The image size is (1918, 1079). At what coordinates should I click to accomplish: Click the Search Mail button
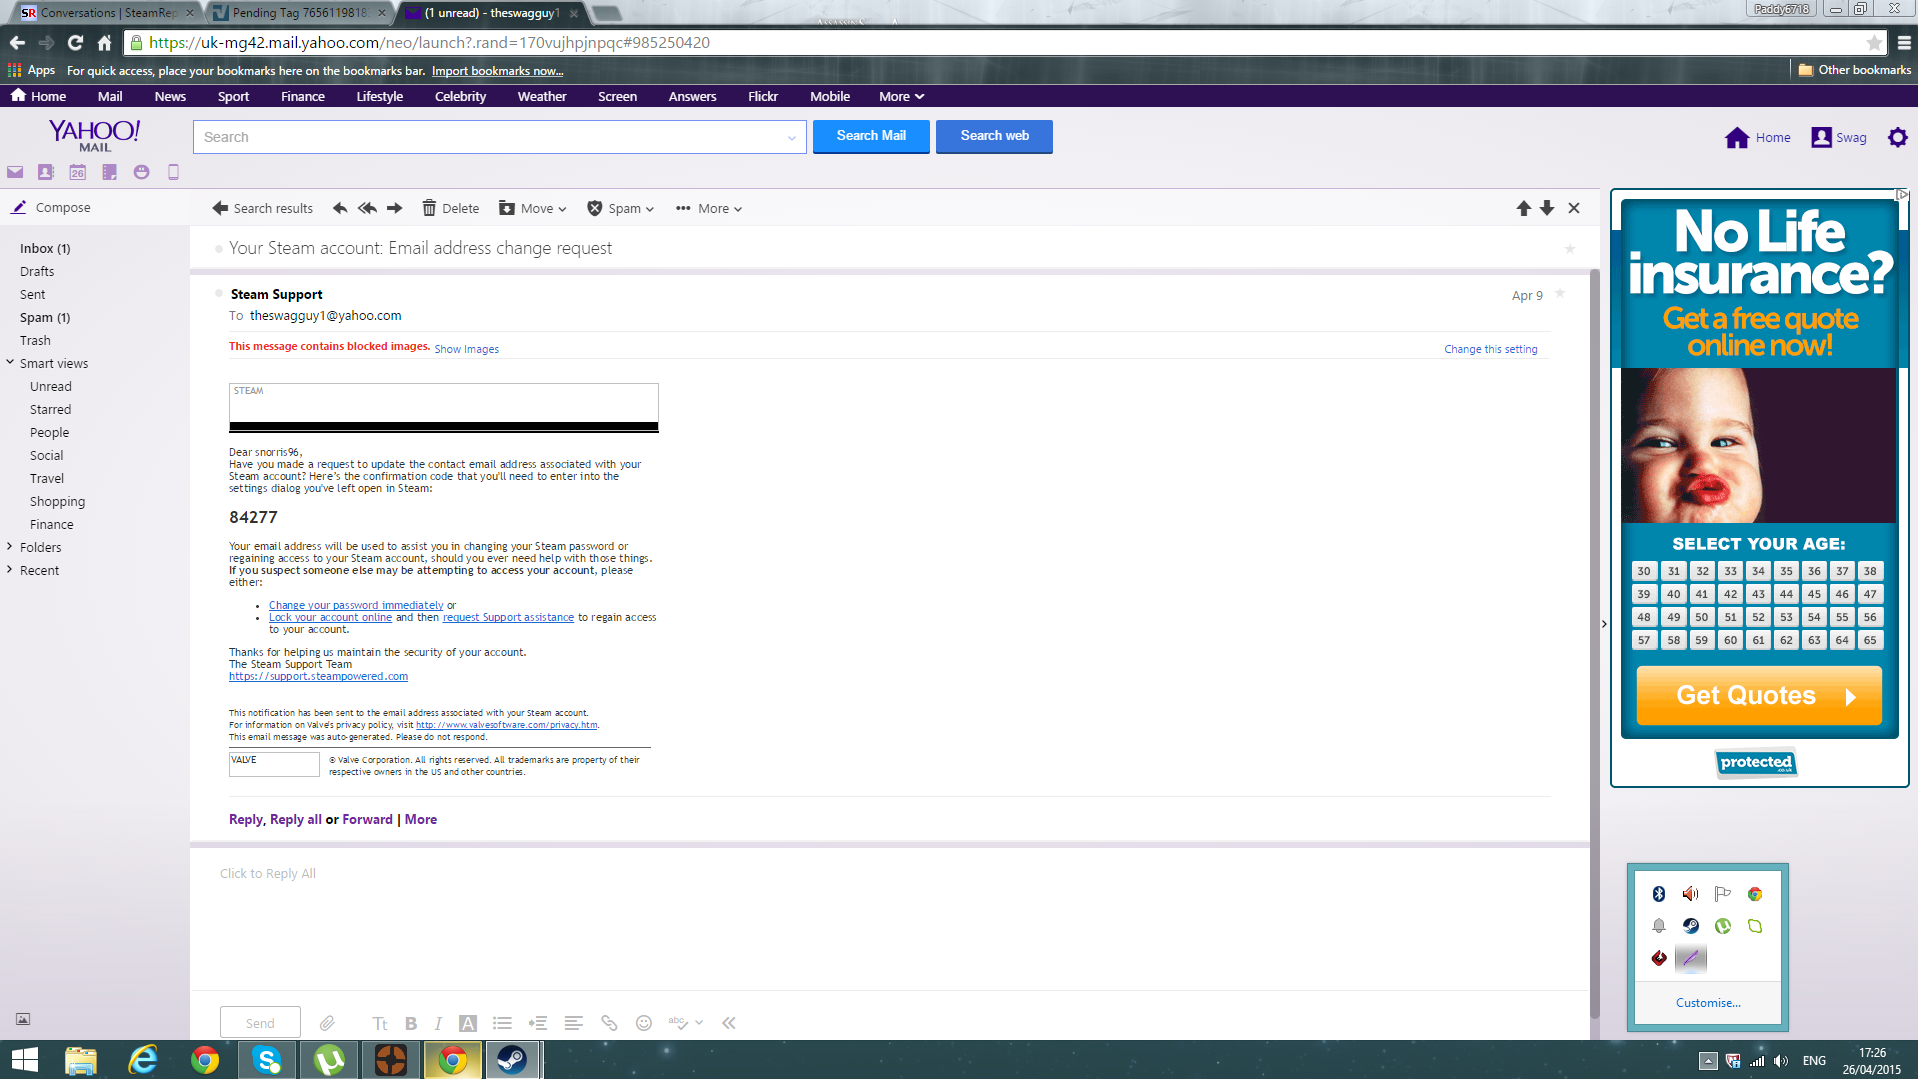tap(871, 136)
